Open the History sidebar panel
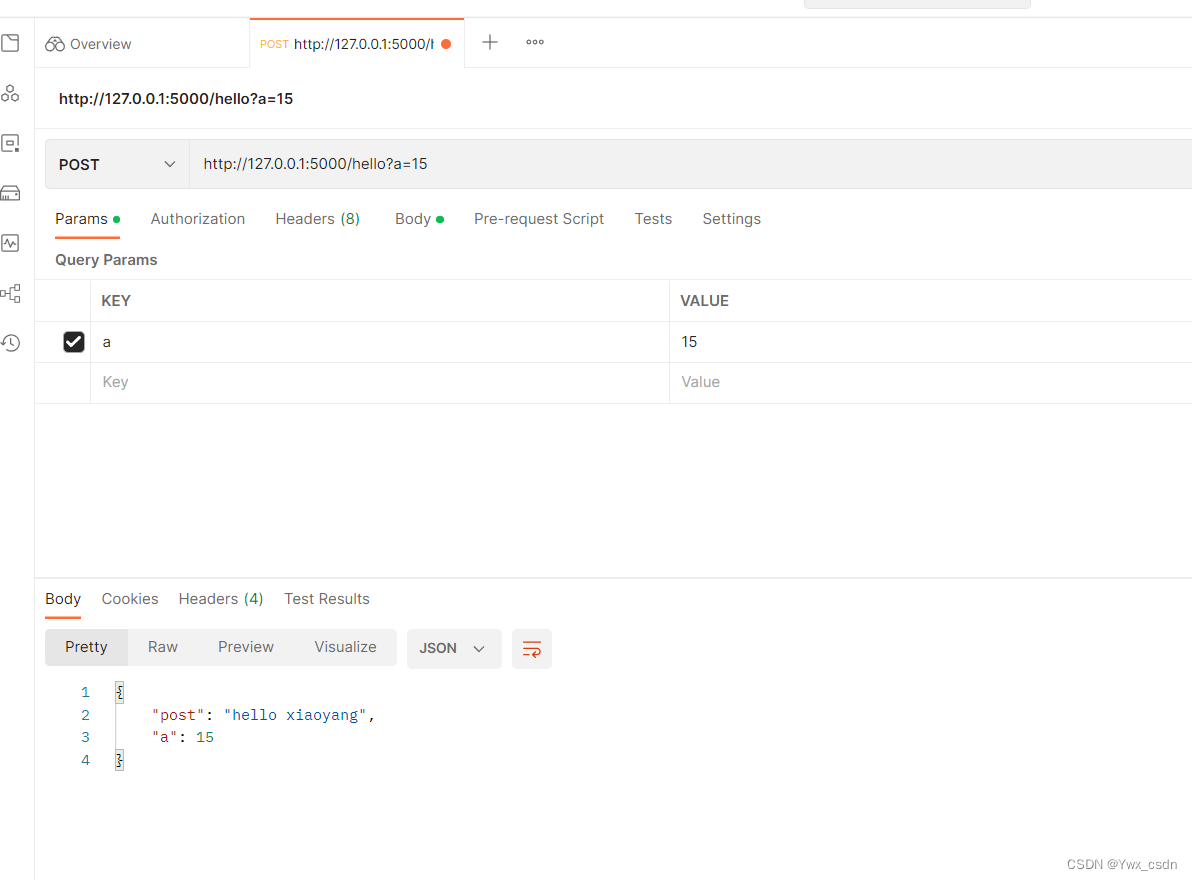1192x880 pixels. pos(11,343)
